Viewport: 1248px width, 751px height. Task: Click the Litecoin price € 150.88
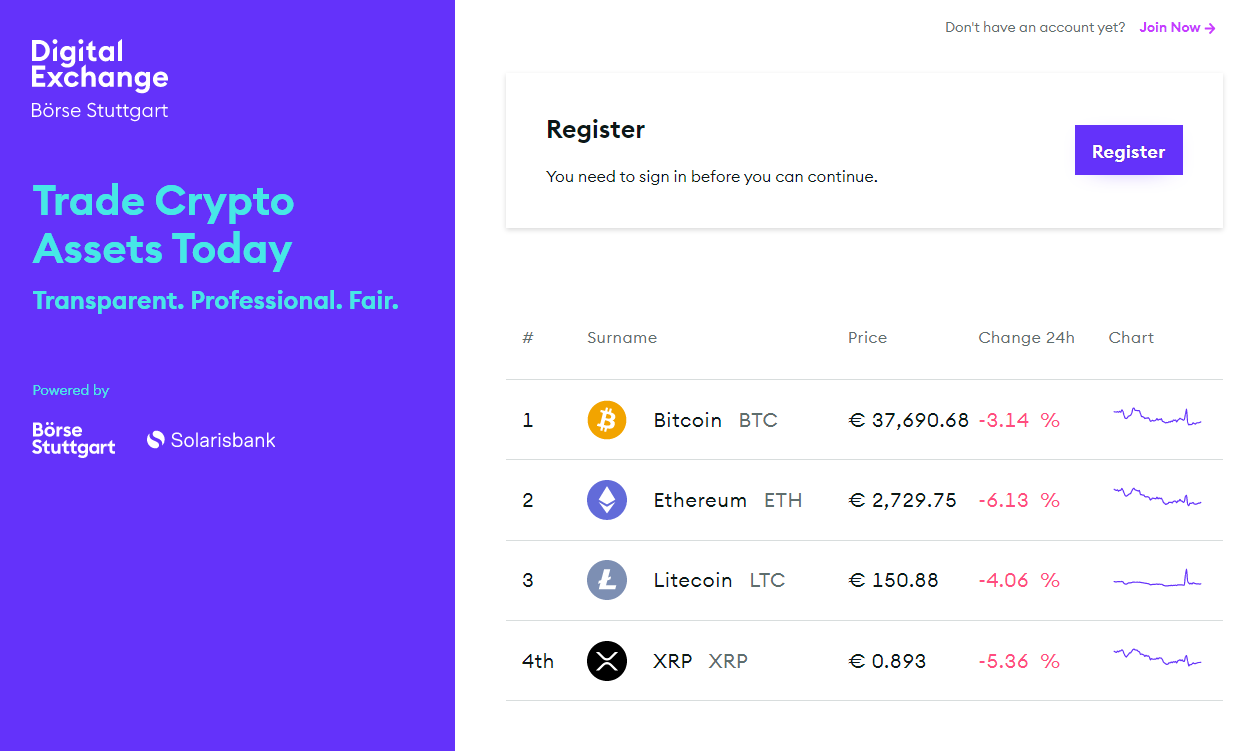coord(893,580)
